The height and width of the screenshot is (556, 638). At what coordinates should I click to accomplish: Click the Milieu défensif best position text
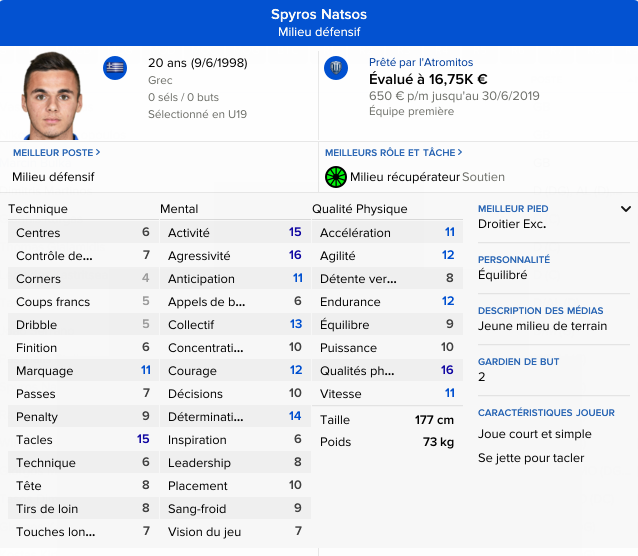tap(53, 177)
